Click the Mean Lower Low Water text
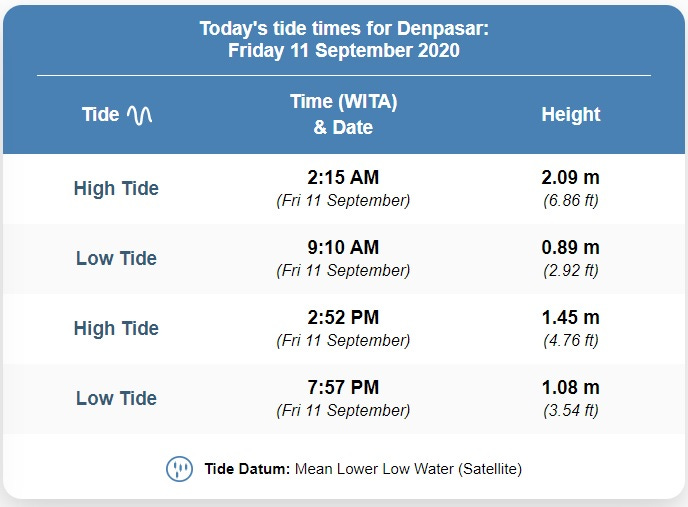The image size is (688, 507). click(374, 469)
